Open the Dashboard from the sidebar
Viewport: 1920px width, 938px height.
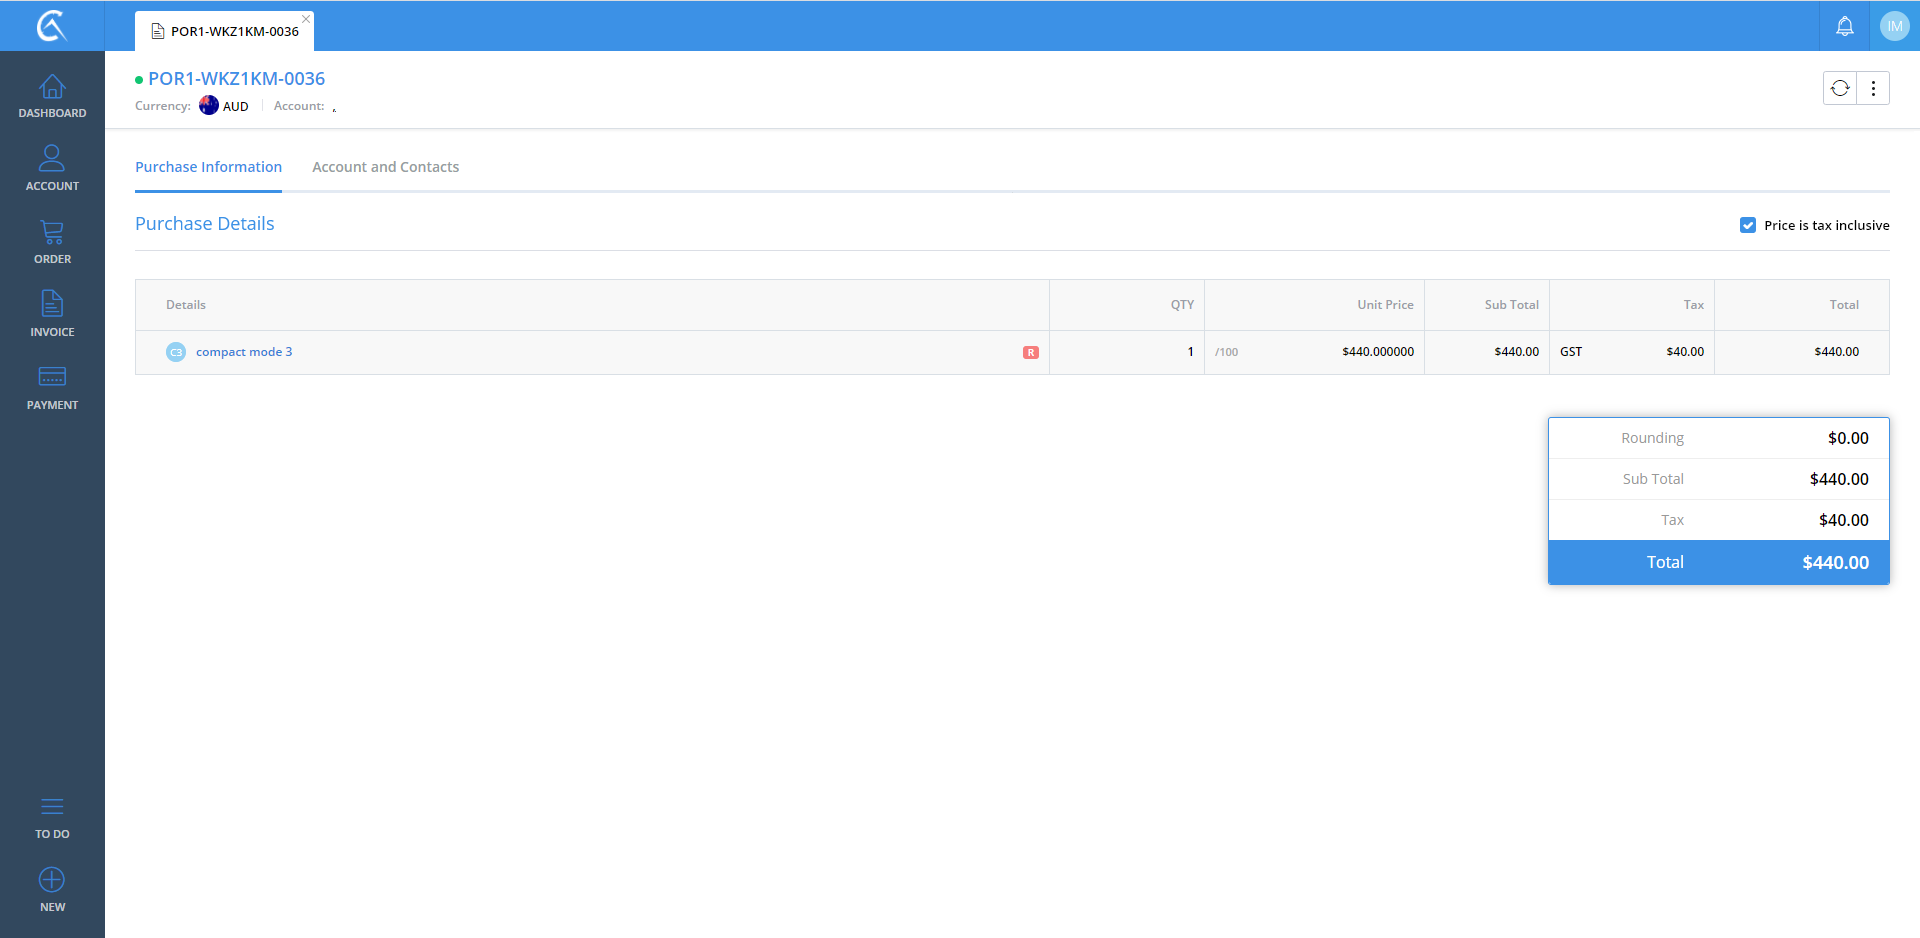pos(52,96)
